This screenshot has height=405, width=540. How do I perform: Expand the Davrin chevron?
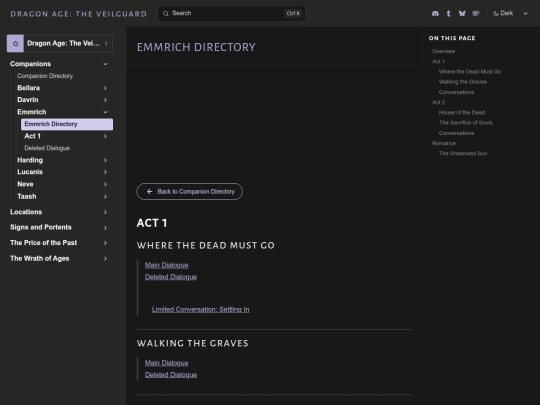(105, 100)
